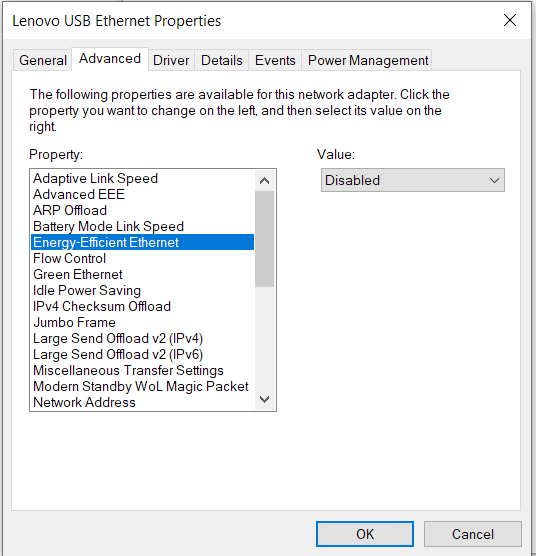Select Adaptive Link Speed property
The height and width of the screenshot is (556, 536).
pyautogui.click(x=142, y=178)
